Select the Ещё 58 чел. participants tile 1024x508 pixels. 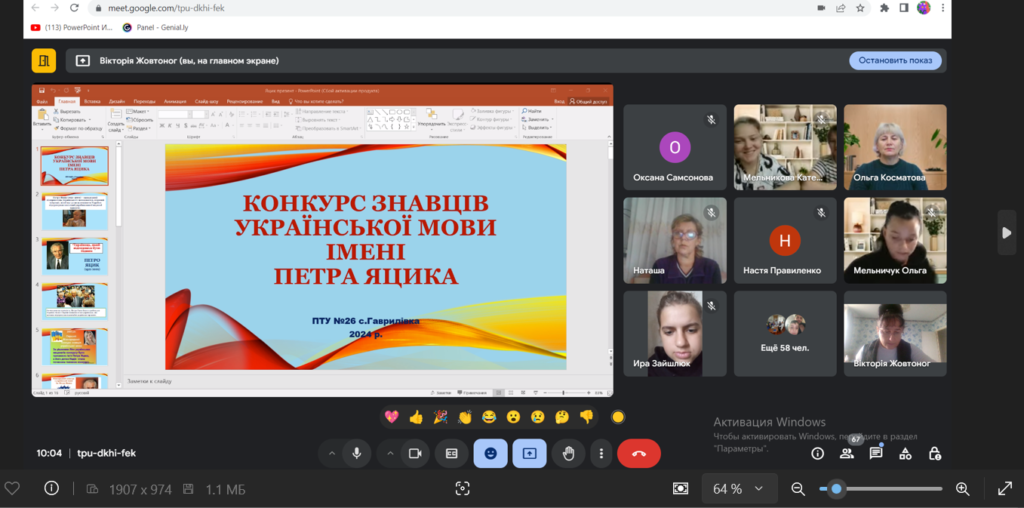(x=785, y=334)
